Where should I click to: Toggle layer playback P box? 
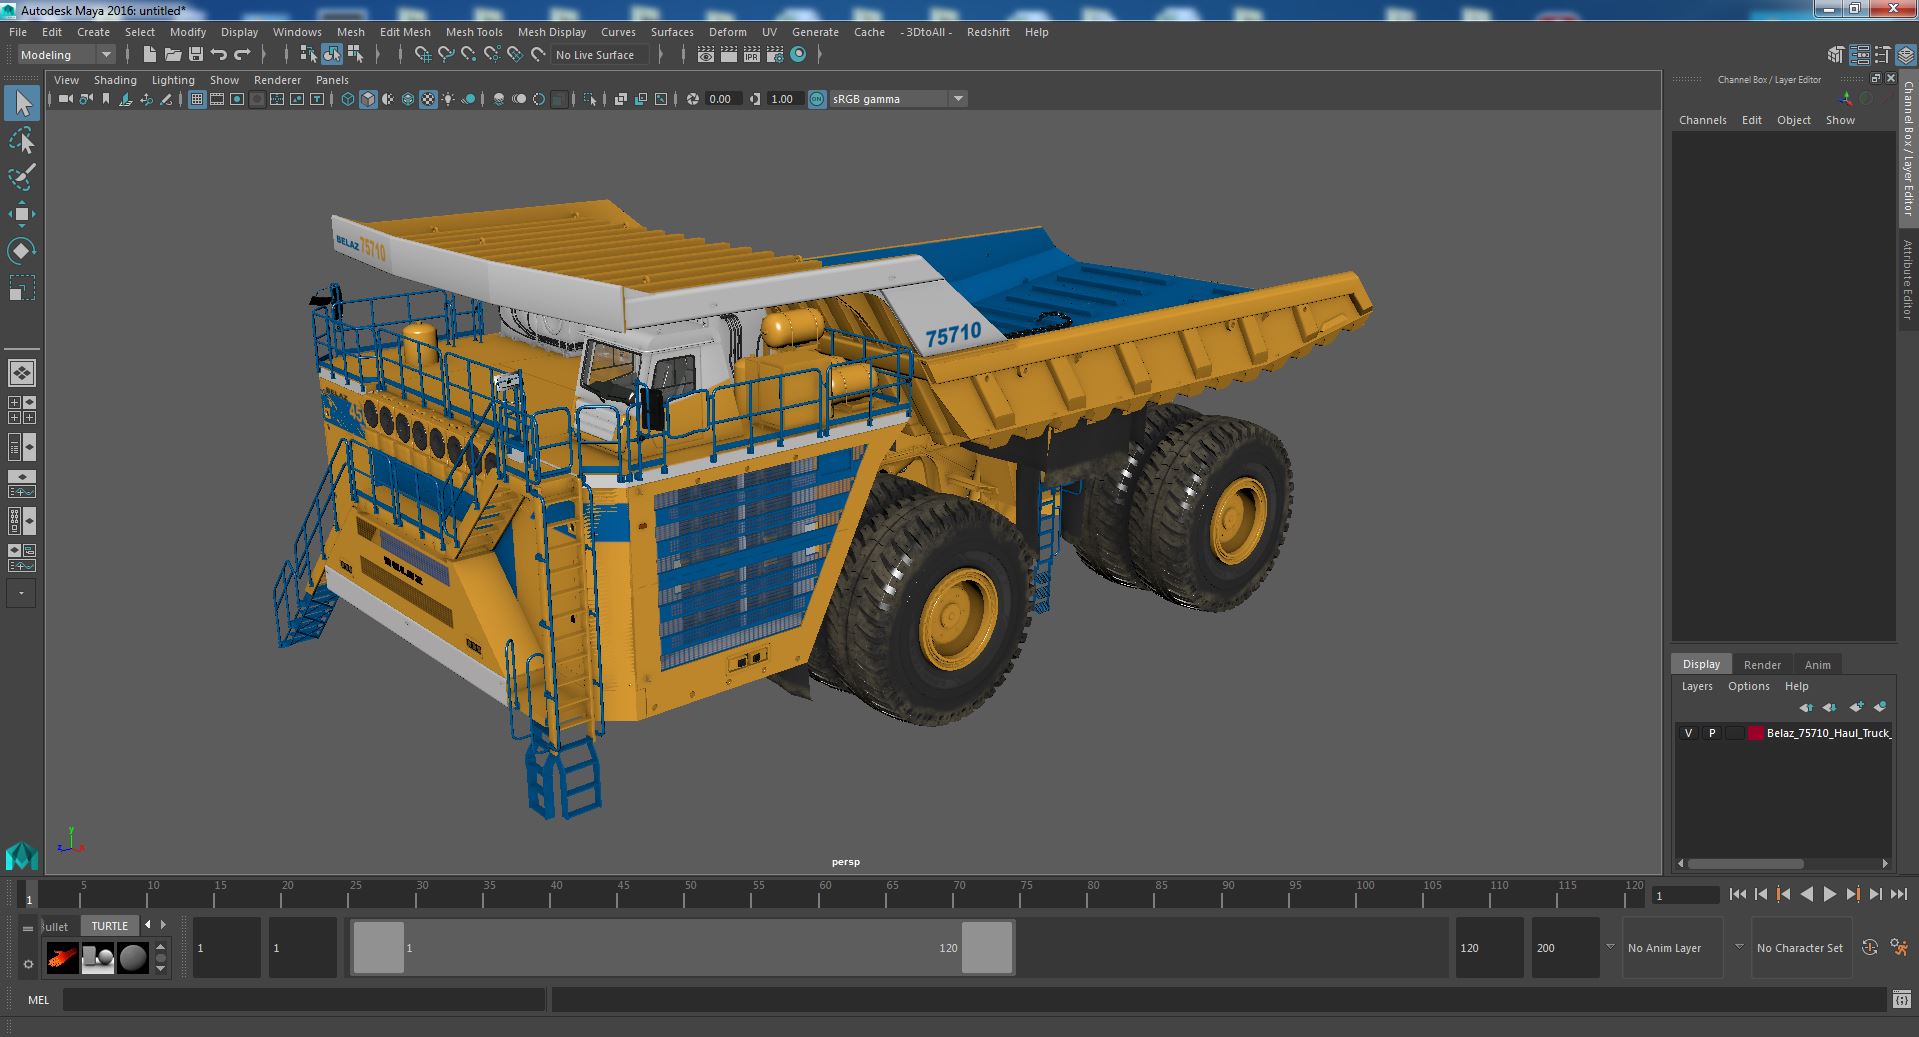tap(1711, 733)
